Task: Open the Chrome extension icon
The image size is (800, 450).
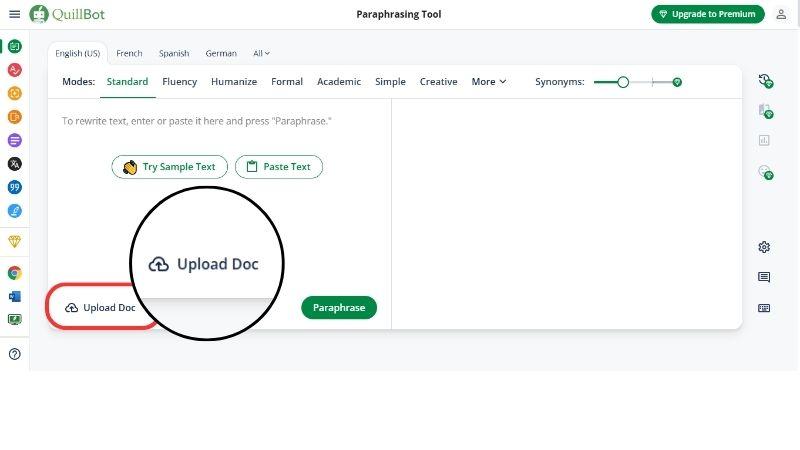Action: tap(15, 273)
